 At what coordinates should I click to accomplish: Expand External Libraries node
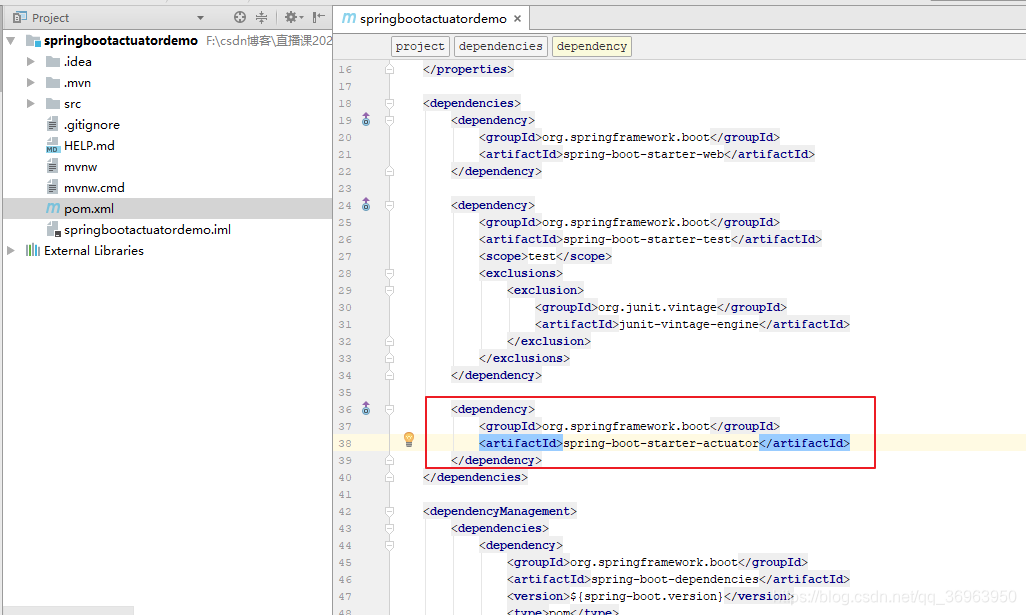pyautogui.click(x=10, y=251)
